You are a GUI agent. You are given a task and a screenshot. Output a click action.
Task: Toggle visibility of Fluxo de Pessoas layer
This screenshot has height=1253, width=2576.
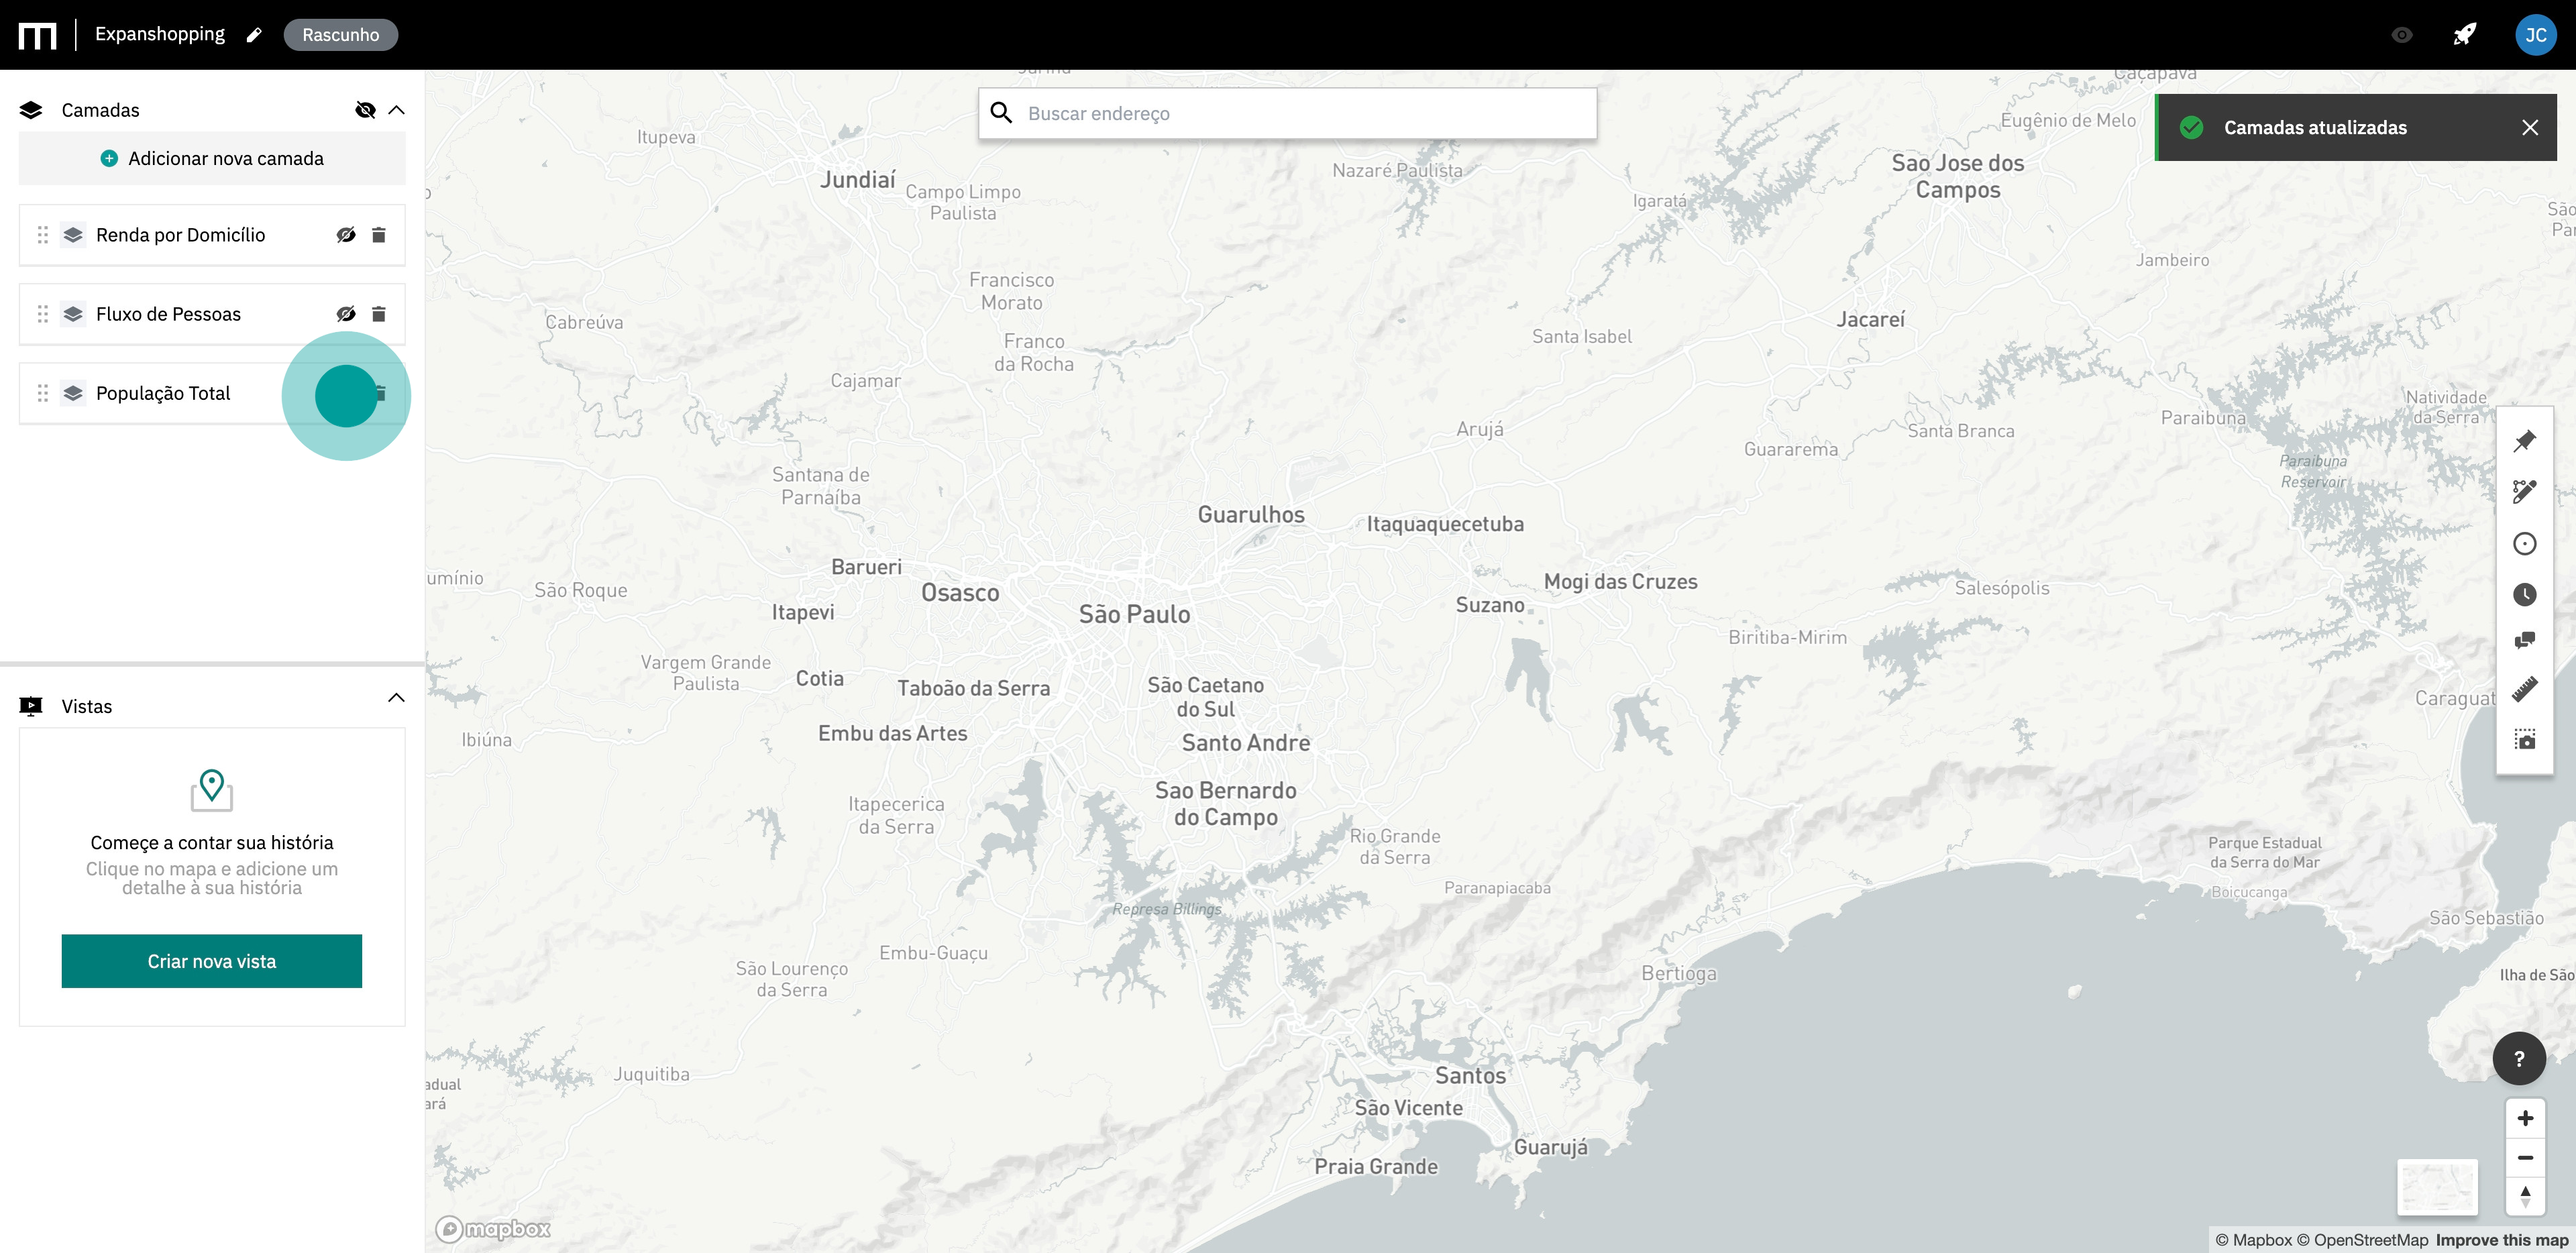click(346, 314)
